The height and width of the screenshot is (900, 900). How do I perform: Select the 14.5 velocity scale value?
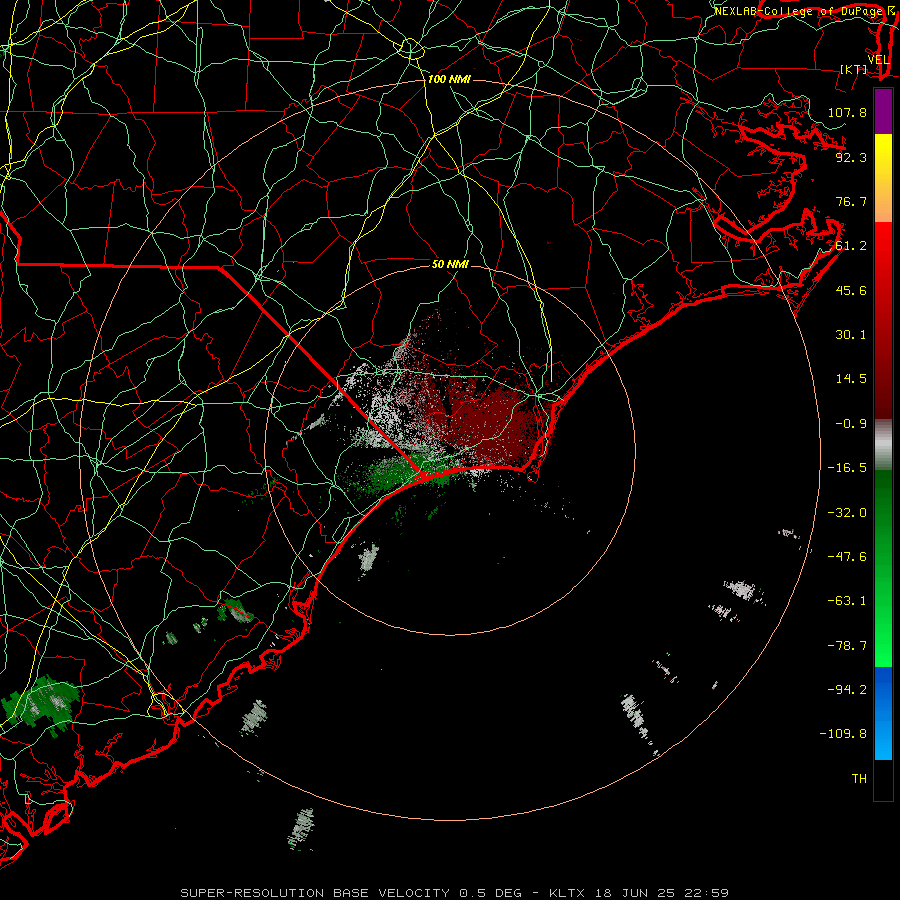[x=851, y=379]
